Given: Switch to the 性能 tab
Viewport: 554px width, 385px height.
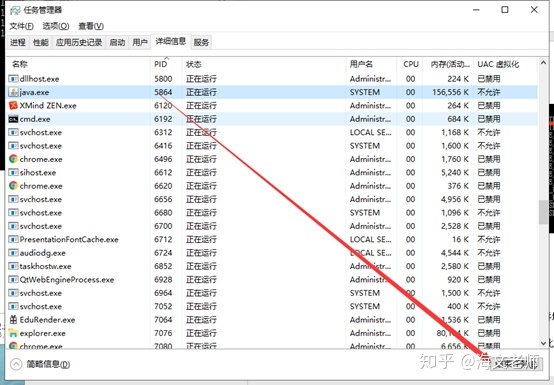Looking at the screenshot, I should point(41,42).
